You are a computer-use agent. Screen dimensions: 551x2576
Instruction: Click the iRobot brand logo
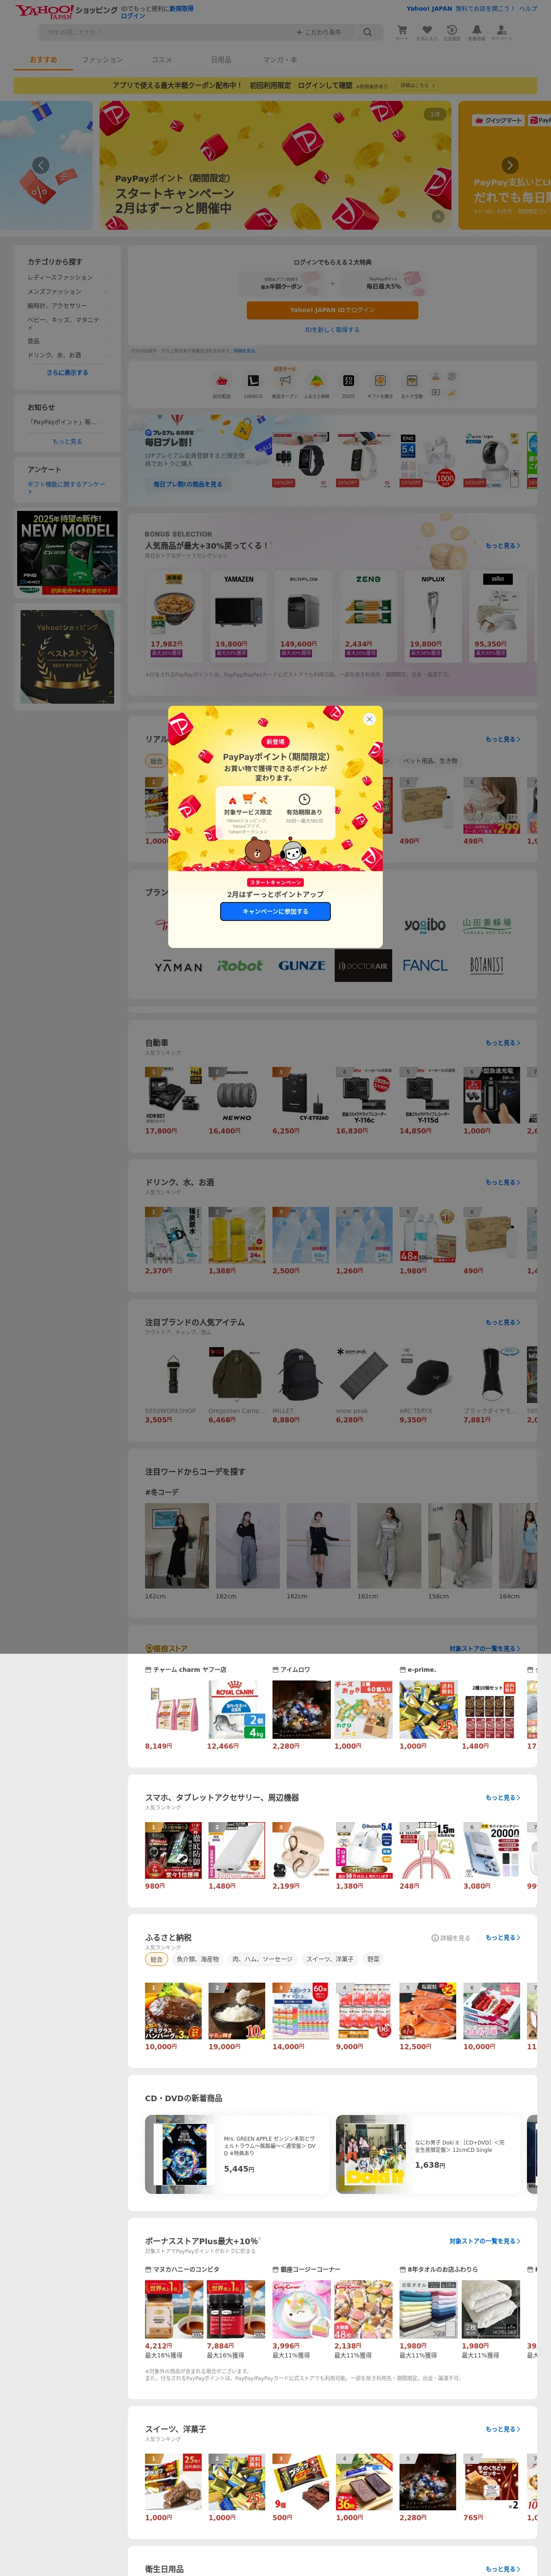239,966
